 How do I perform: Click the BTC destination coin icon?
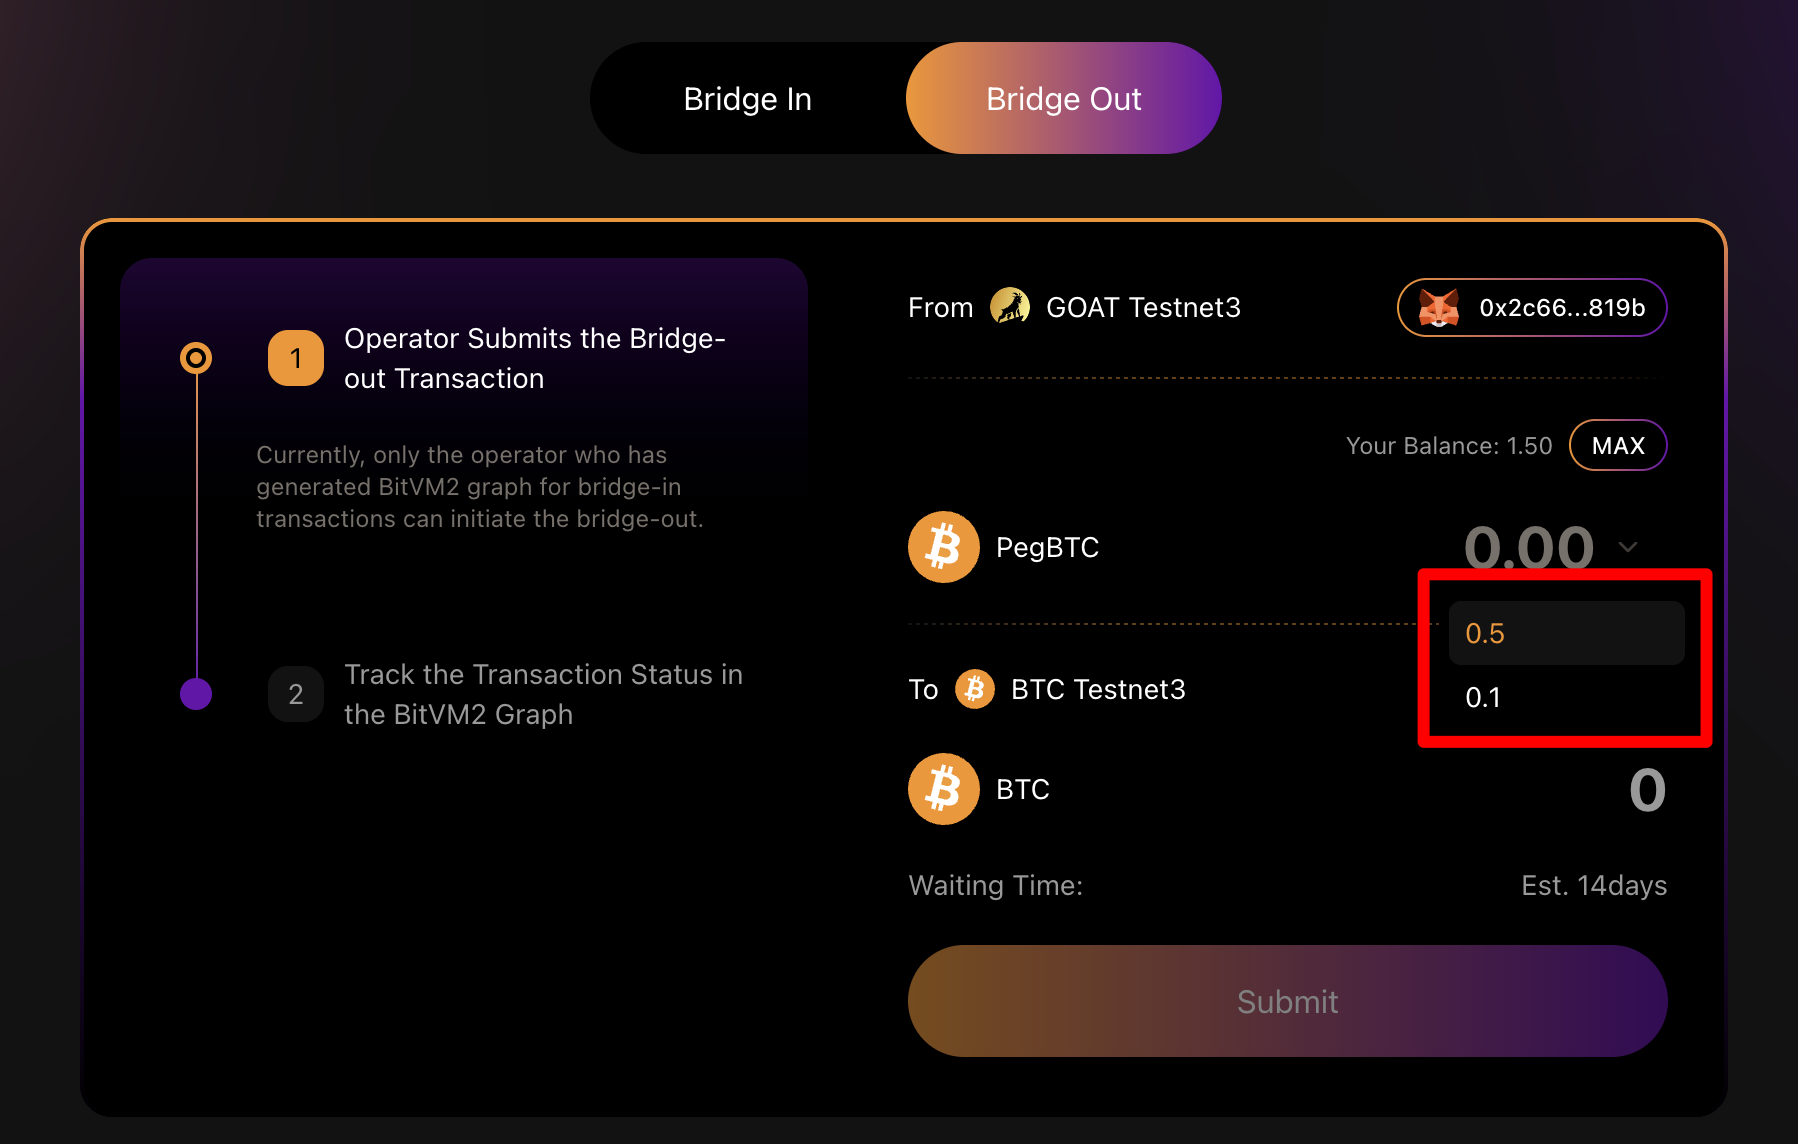click(x=943, y=789)
